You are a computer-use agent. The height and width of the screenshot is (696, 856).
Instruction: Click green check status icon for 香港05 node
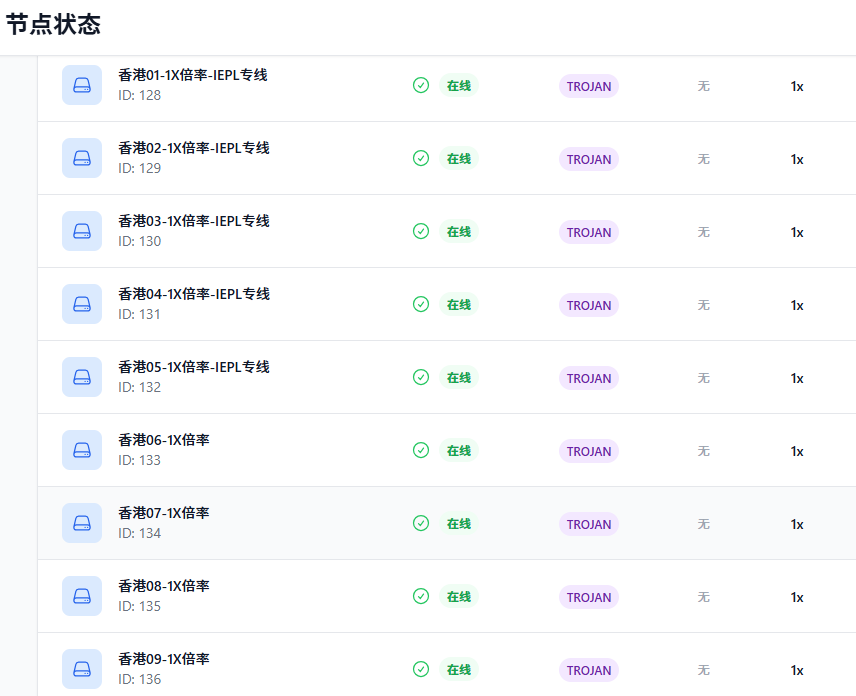tap(421, 377)
